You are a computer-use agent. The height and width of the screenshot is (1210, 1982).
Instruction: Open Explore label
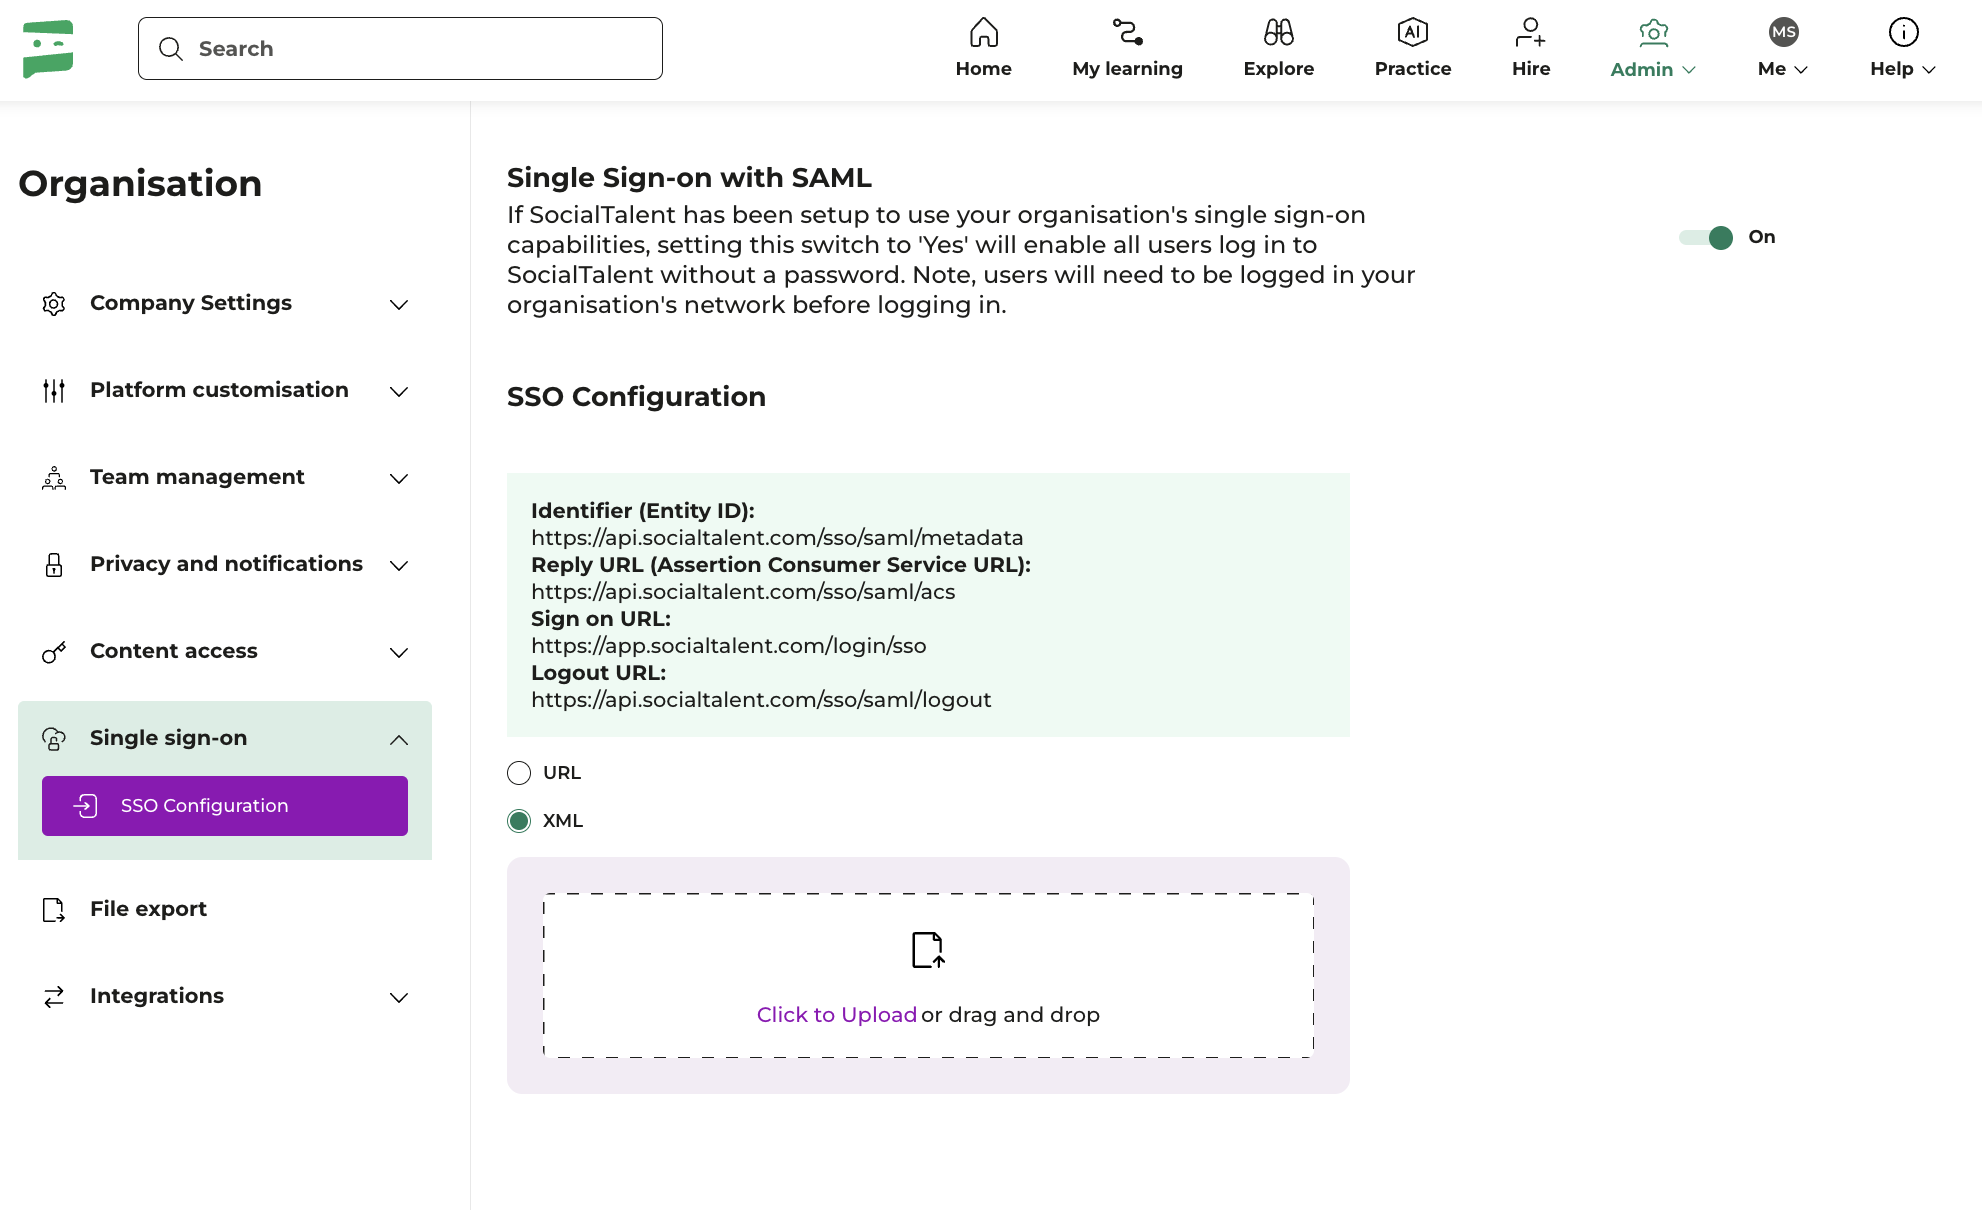[1278, 69]
